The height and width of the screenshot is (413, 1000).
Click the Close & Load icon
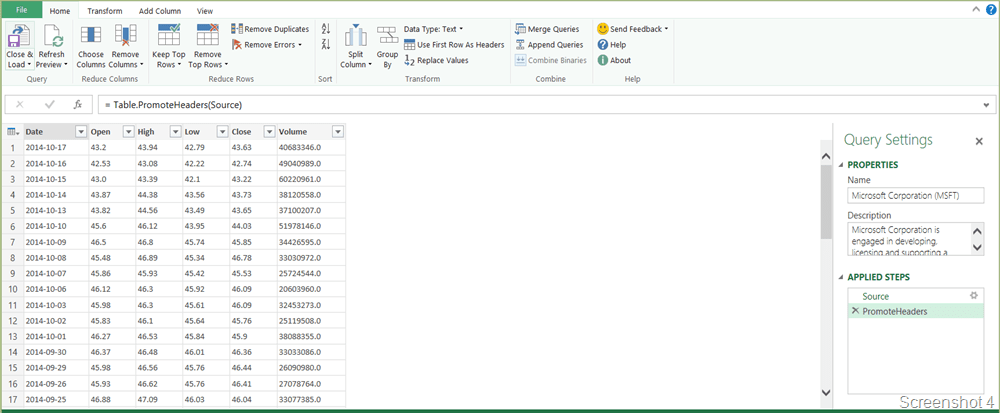point(18,38)
